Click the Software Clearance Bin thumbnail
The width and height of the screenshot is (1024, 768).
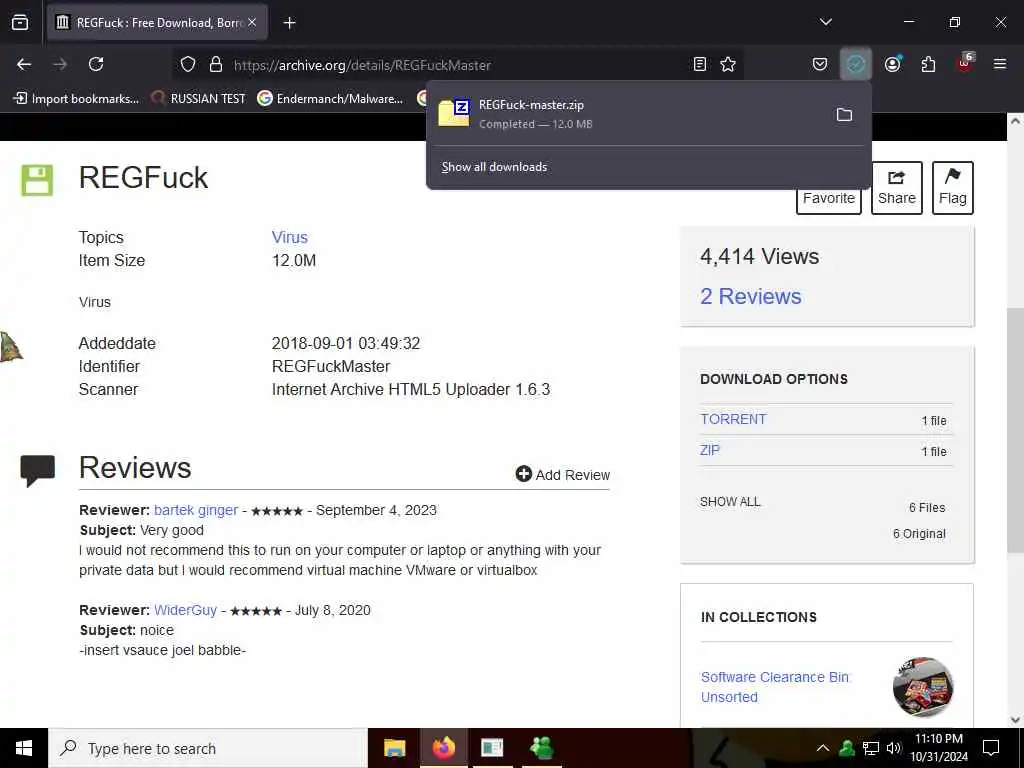tap(923, 687)
